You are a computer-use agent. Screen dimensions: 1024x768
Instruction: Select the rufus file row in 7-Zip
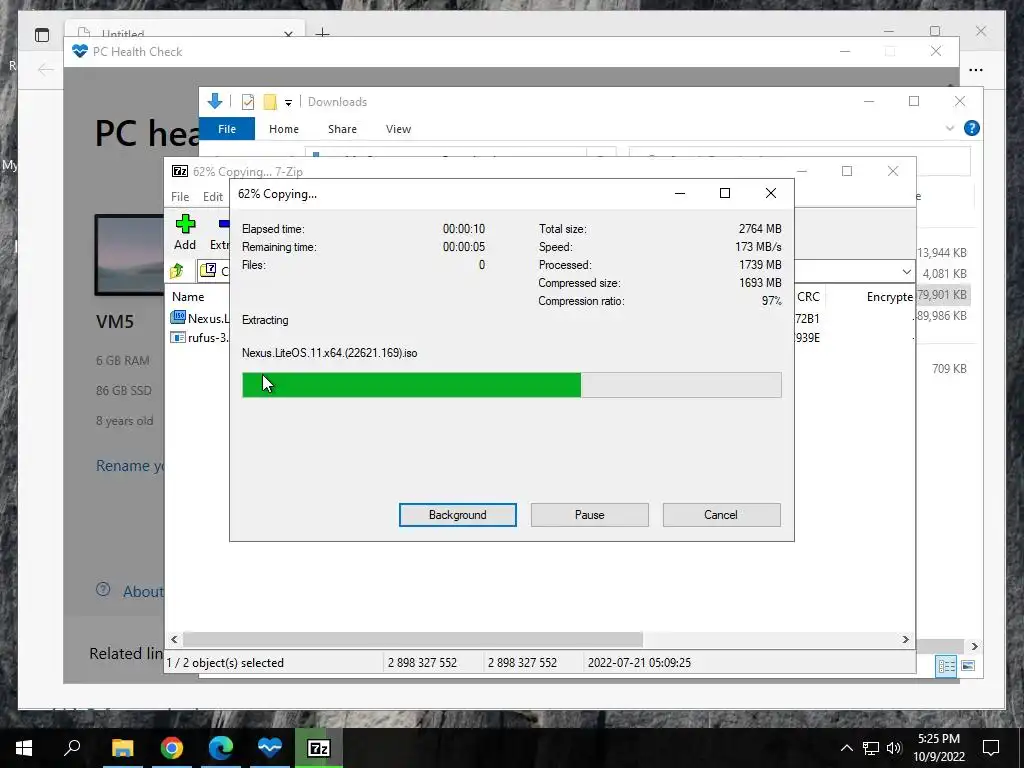[x=200, y=338]
